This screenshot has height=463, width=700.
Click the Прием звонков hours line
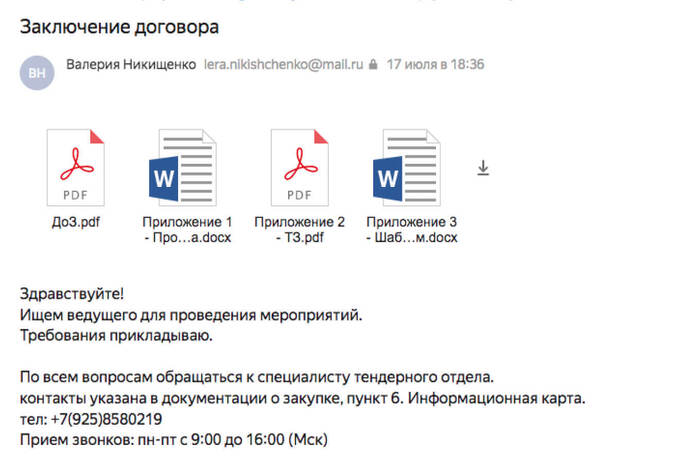pyautogui.click(x=174, y=439)
